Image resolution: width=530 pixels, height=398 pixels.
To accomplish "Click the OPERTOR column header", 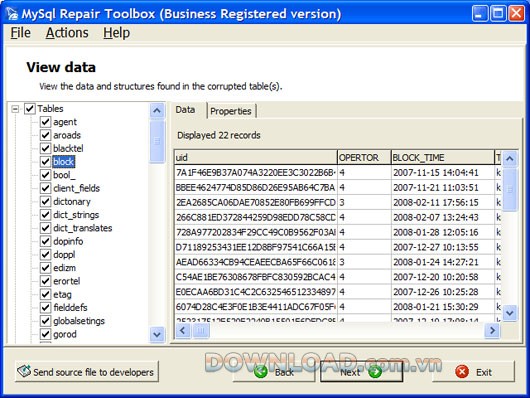I will [x=364, y=158].
